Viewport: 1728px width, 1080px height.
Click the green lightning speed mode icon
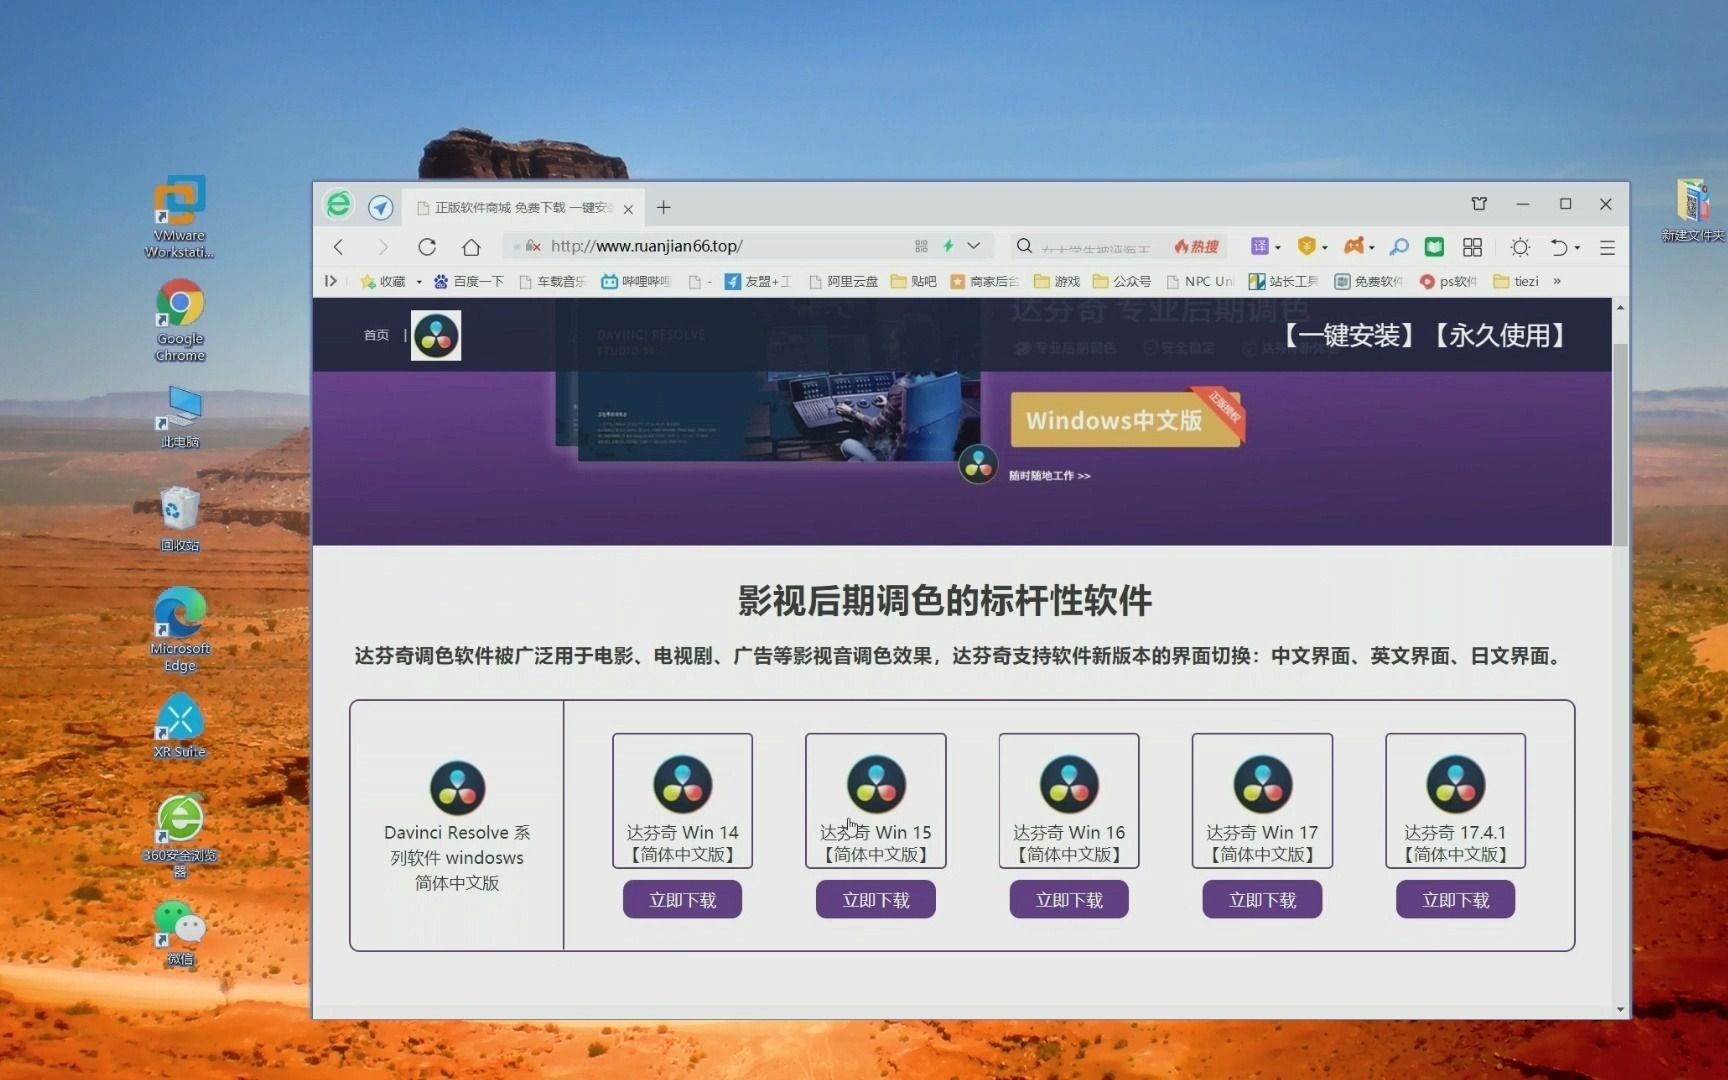(948, 246)
